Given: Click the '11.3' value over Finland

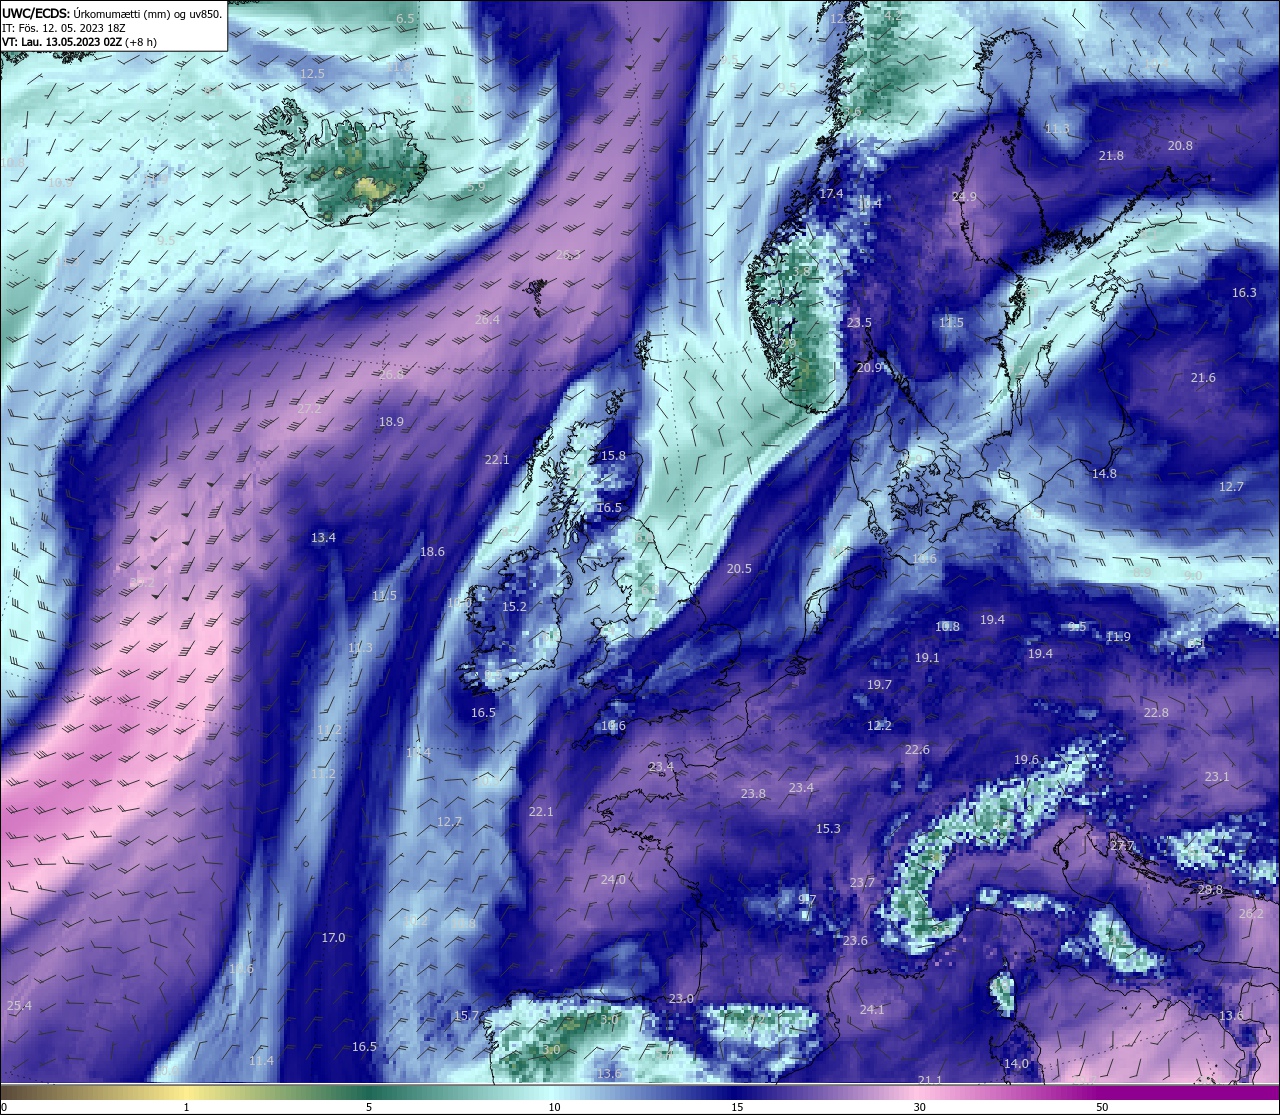Looking at the screenshot, I should pyautogui.click(x=1057, y=130).
